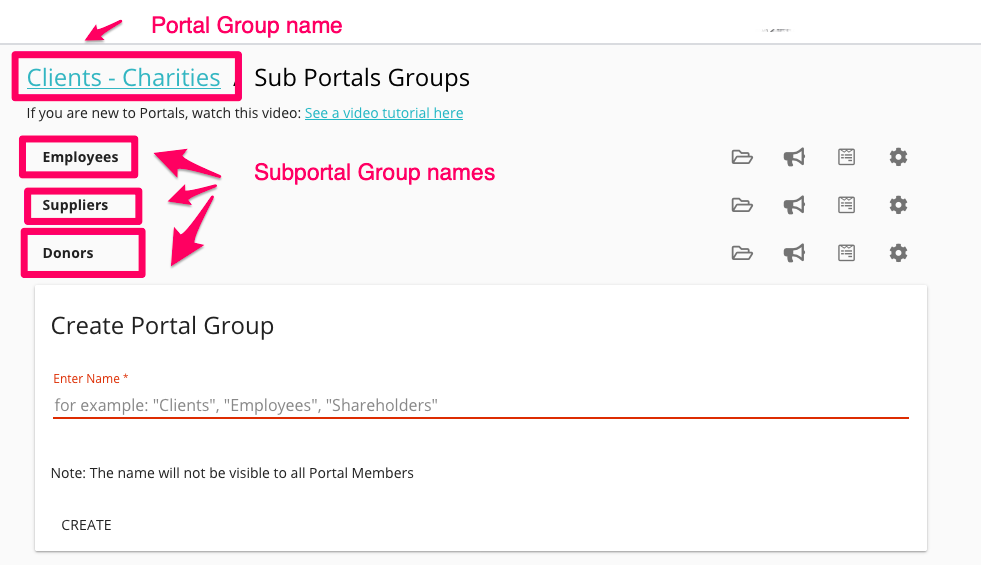Go to Clients - Charities portal group
The image size is (981, 565).
click(x=124, y=77)
